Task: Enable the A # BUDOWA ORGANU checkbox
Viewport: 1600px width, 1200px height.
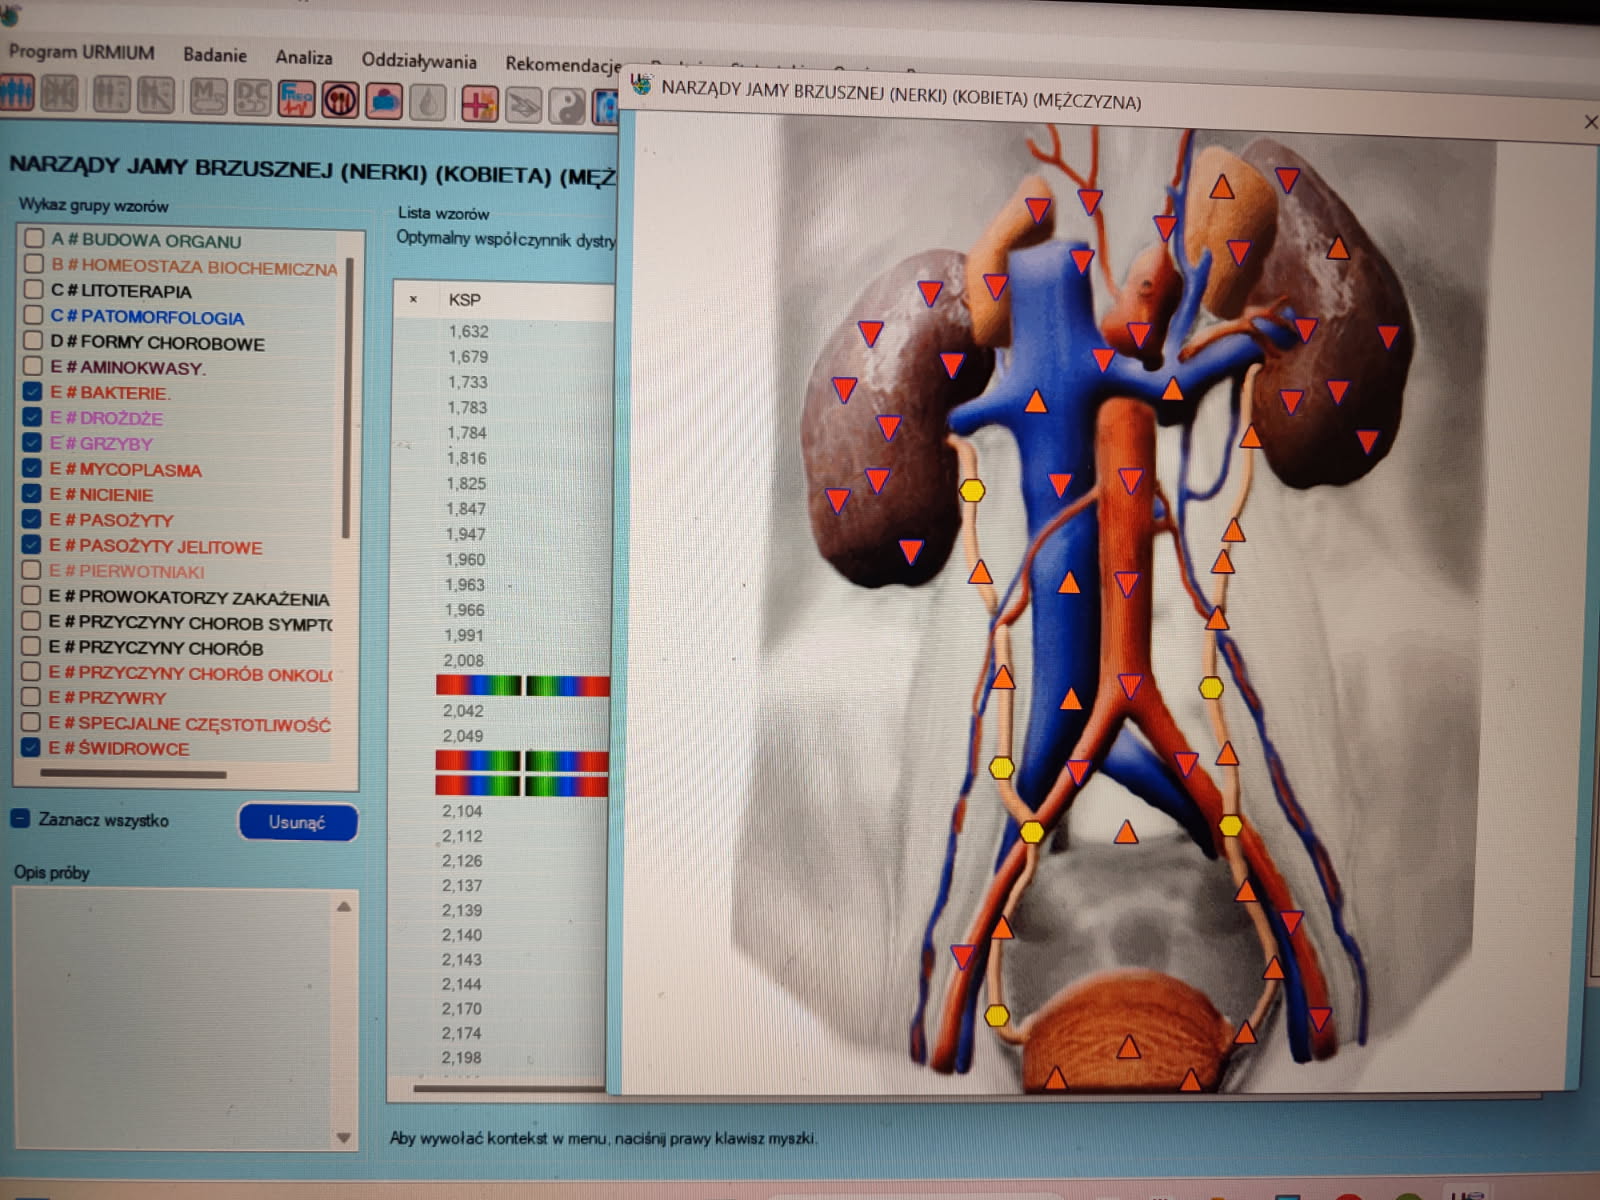Action: pyautogui.click(x=35, y=238)
